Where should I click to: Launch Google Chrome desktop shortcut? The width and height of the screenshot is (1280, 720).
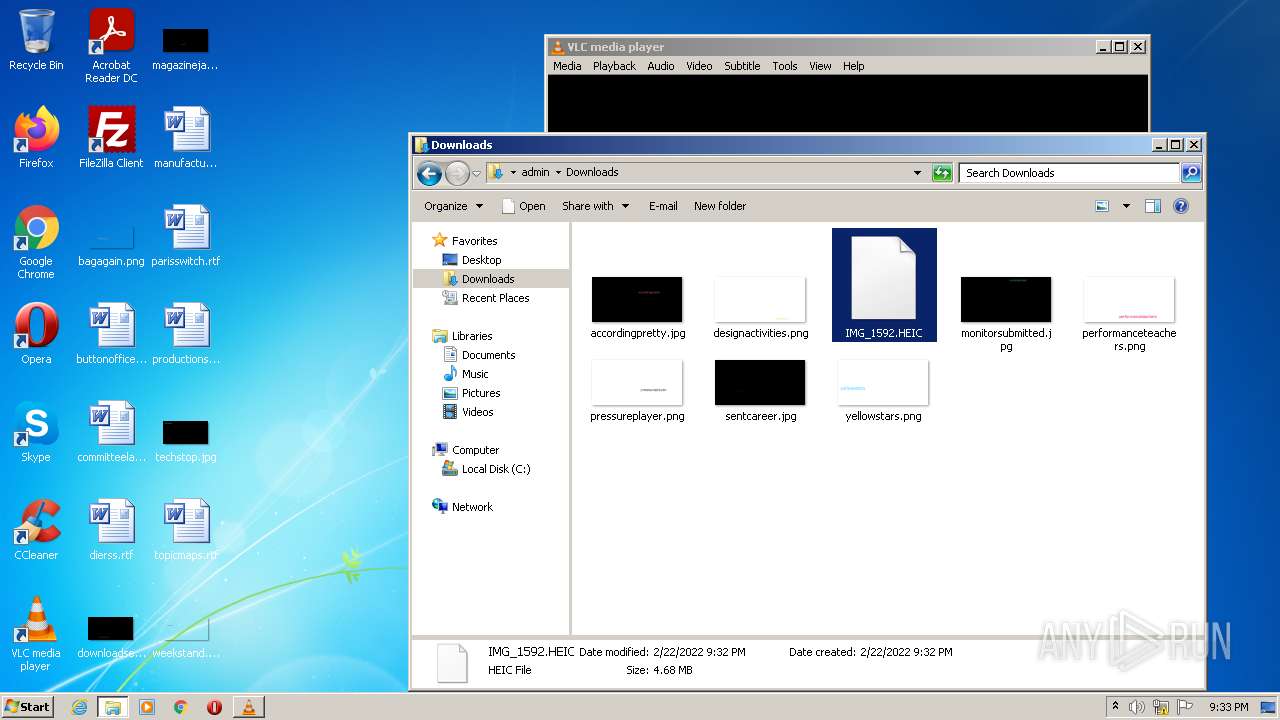pos(36,242)
